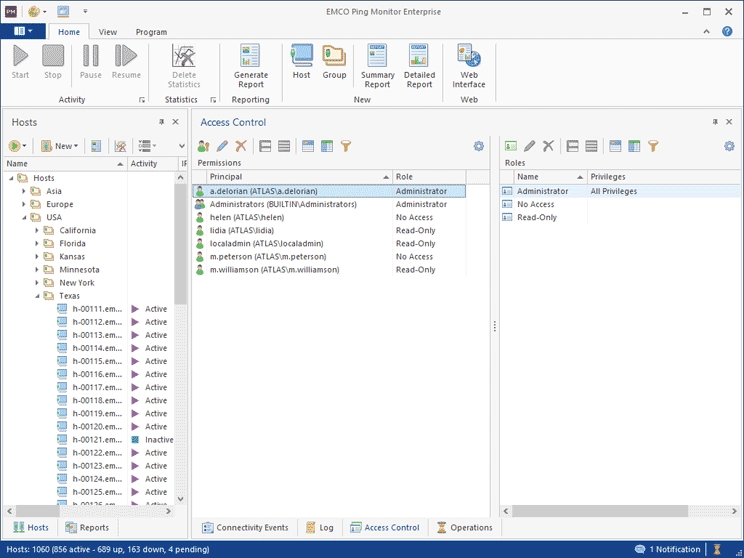Click the Resume ribbon button
744x558 pixels.
(x=126, y=62)
